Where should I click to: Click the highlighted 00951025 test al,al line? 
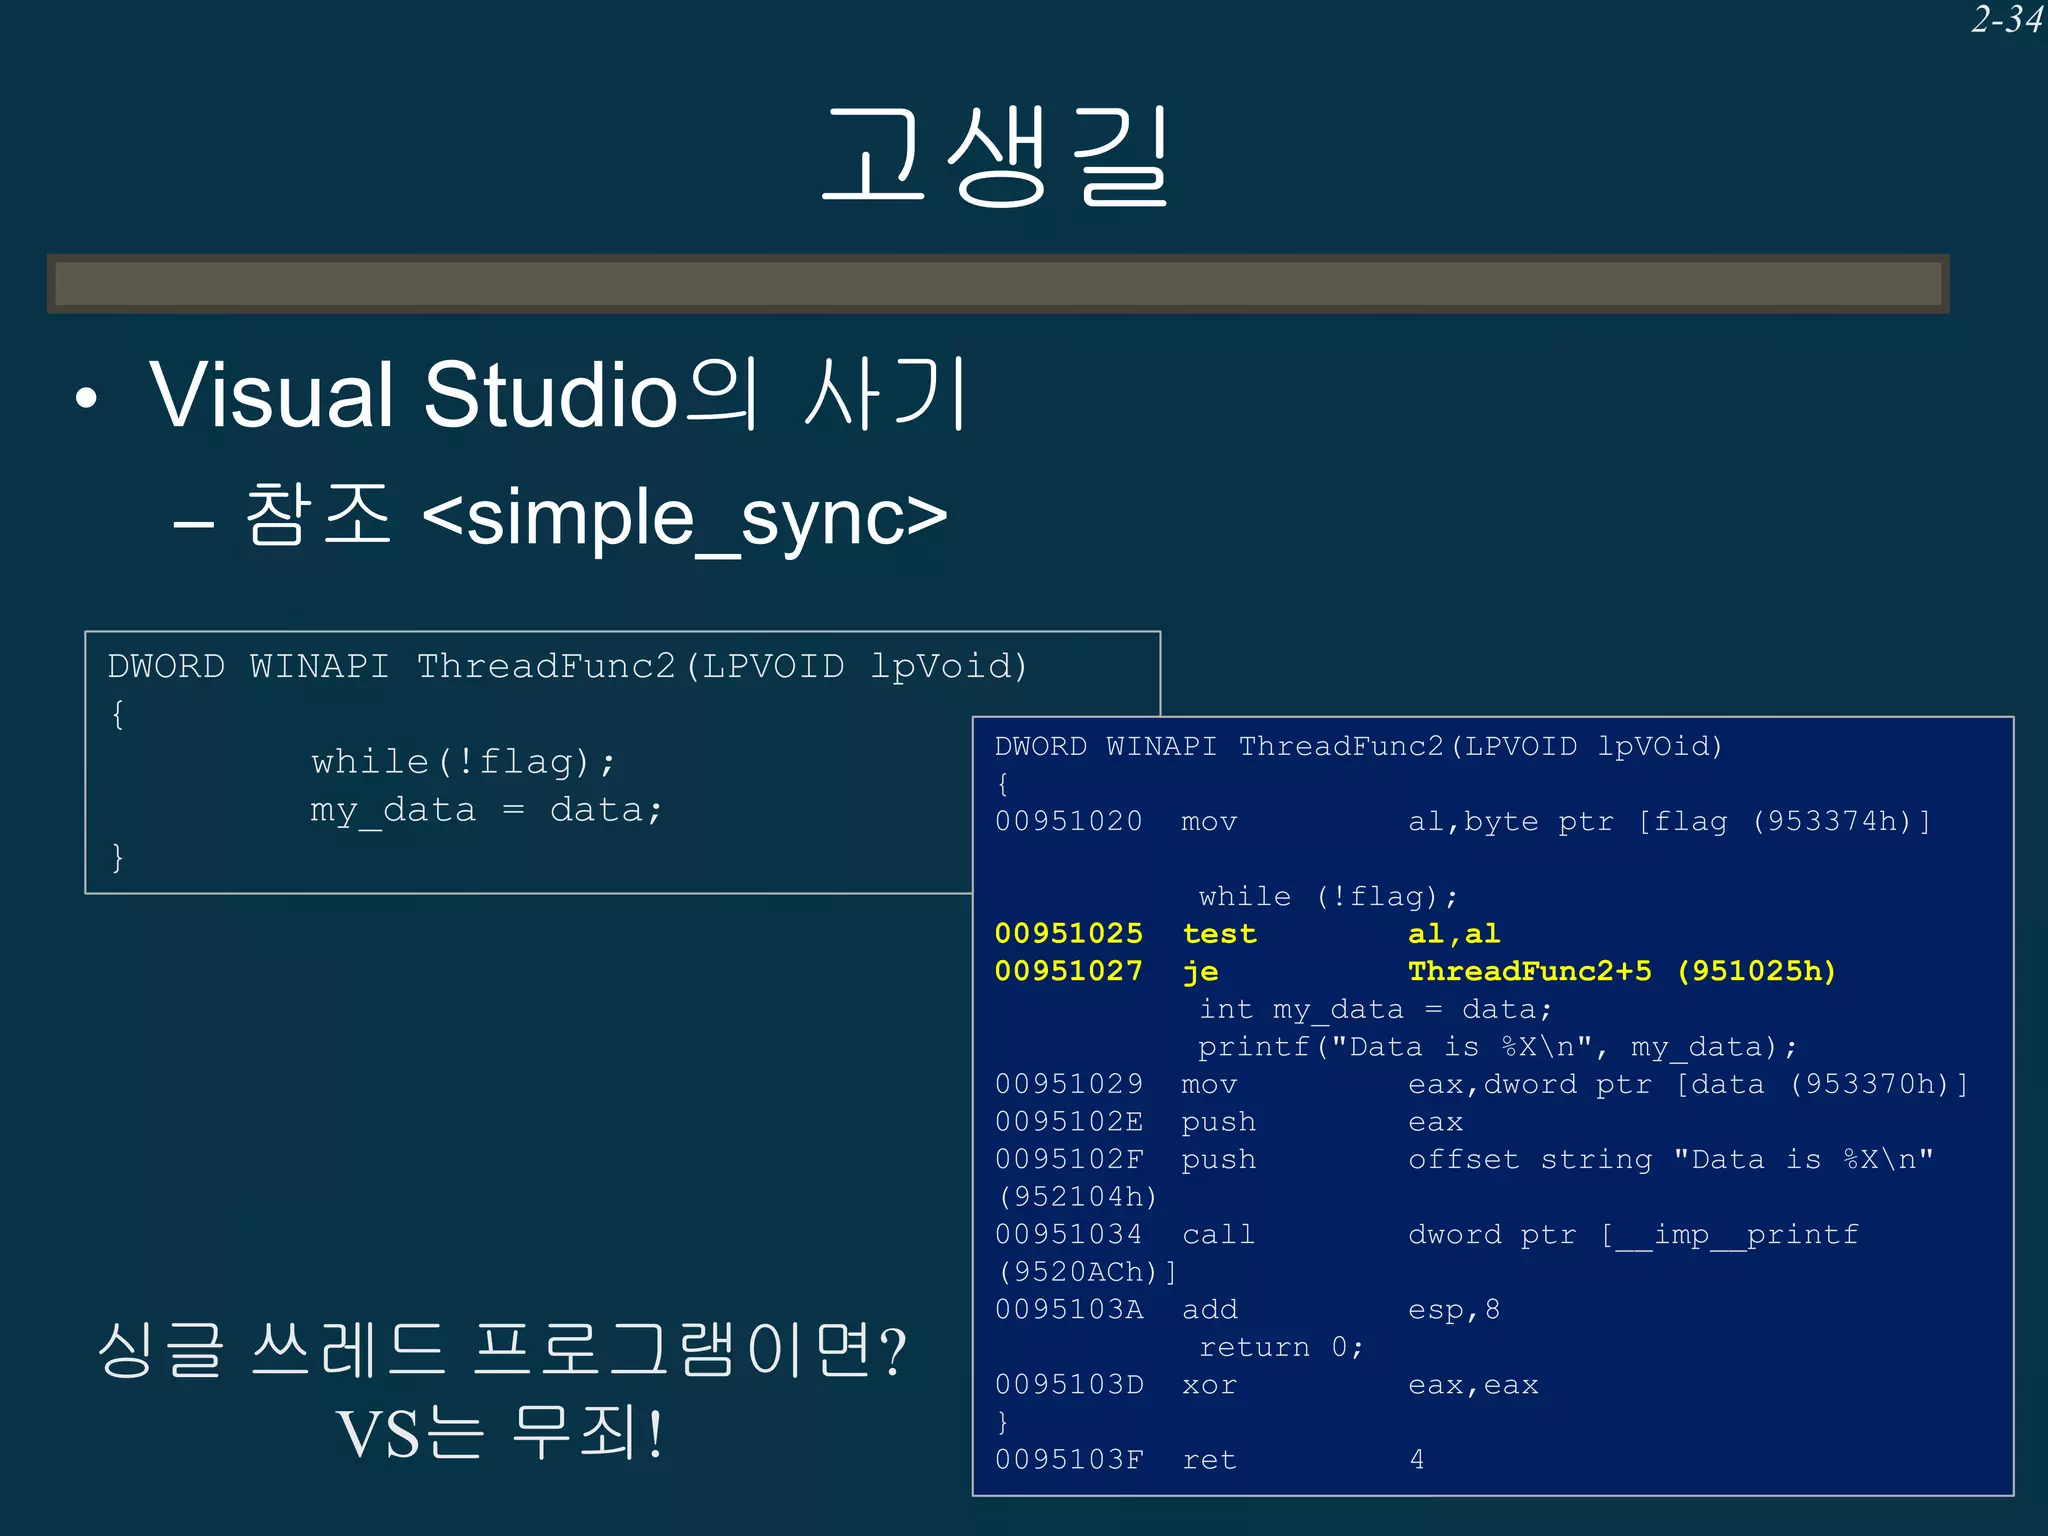coord(1247,934)
